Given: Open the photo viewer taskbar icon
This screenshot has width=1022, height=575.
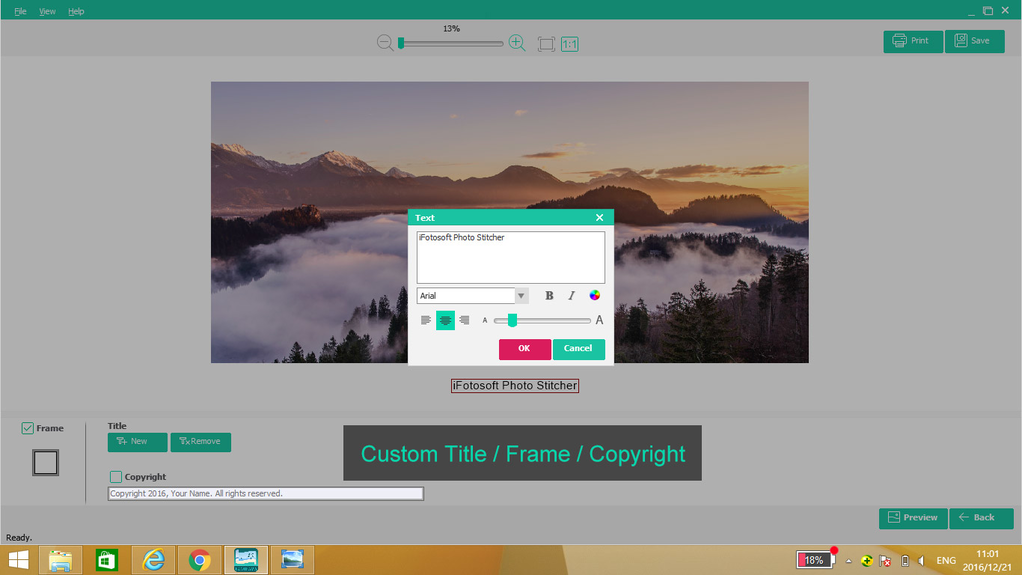Looking at the screenshot, I should (x=292, y=560).
